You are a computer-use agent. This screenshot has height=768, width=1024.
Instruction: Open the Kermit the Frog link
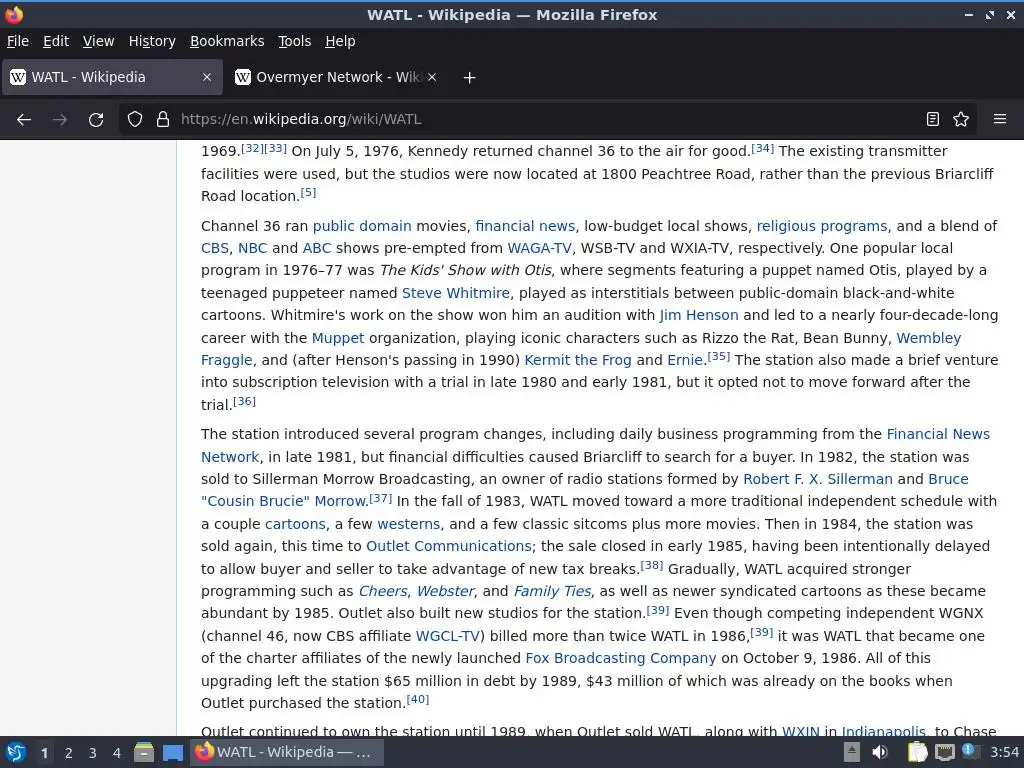[x=578, y=360]
